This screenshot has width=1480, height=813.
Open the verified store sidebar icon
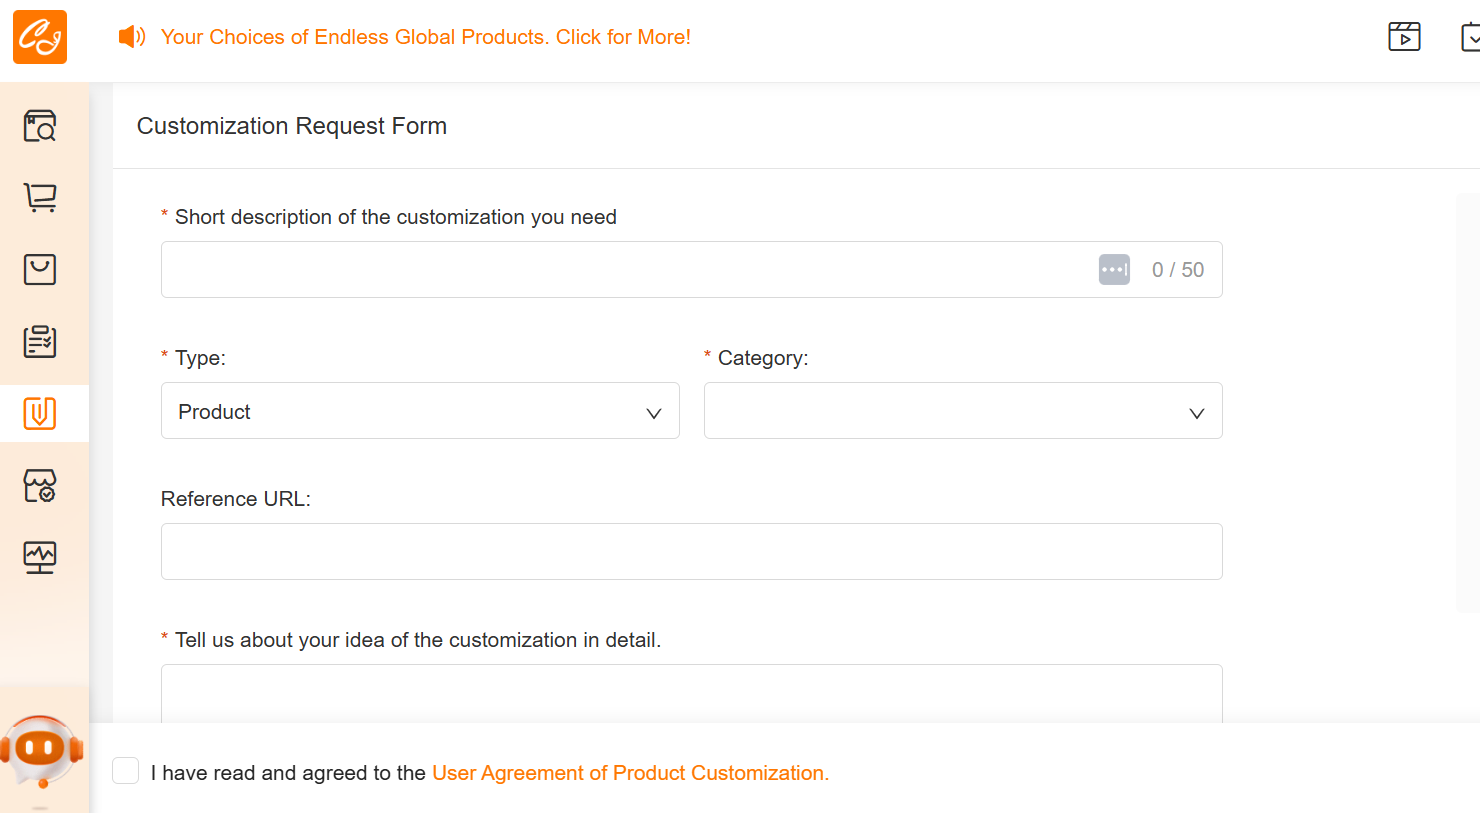(x=40, y=486)
